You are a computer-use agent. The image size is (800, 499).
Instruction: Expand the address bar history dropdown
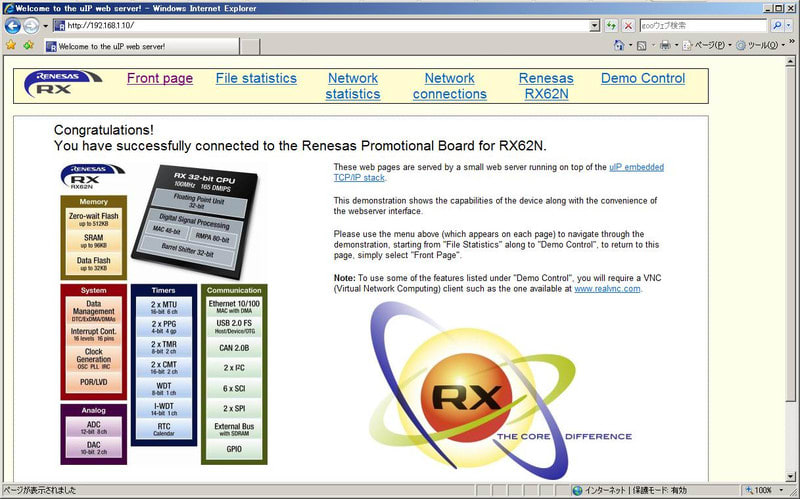click(x=594, y=26)
